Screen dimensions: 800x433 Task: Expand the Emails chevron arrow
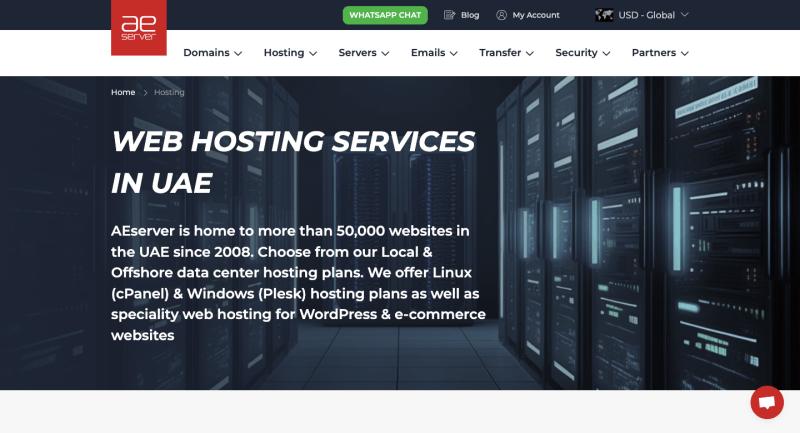pyautogui.click(x=454, y=54)
